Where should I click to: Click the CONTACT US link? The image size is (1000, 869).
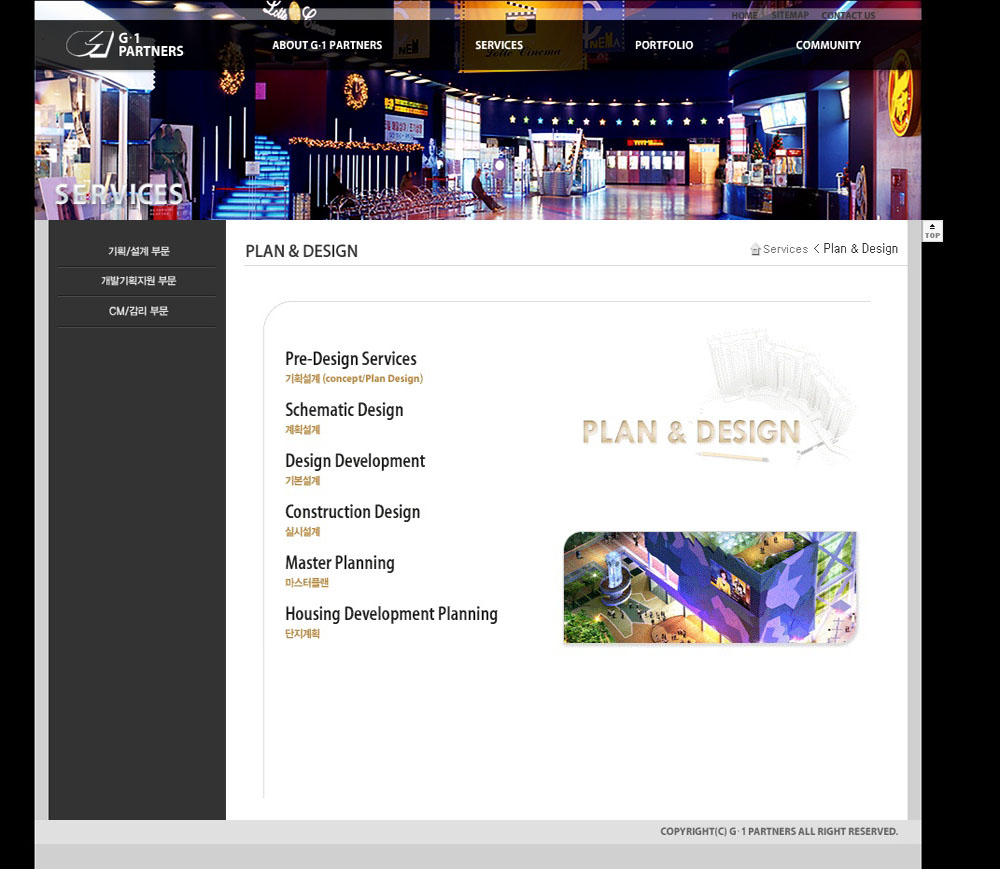[848, 16]
